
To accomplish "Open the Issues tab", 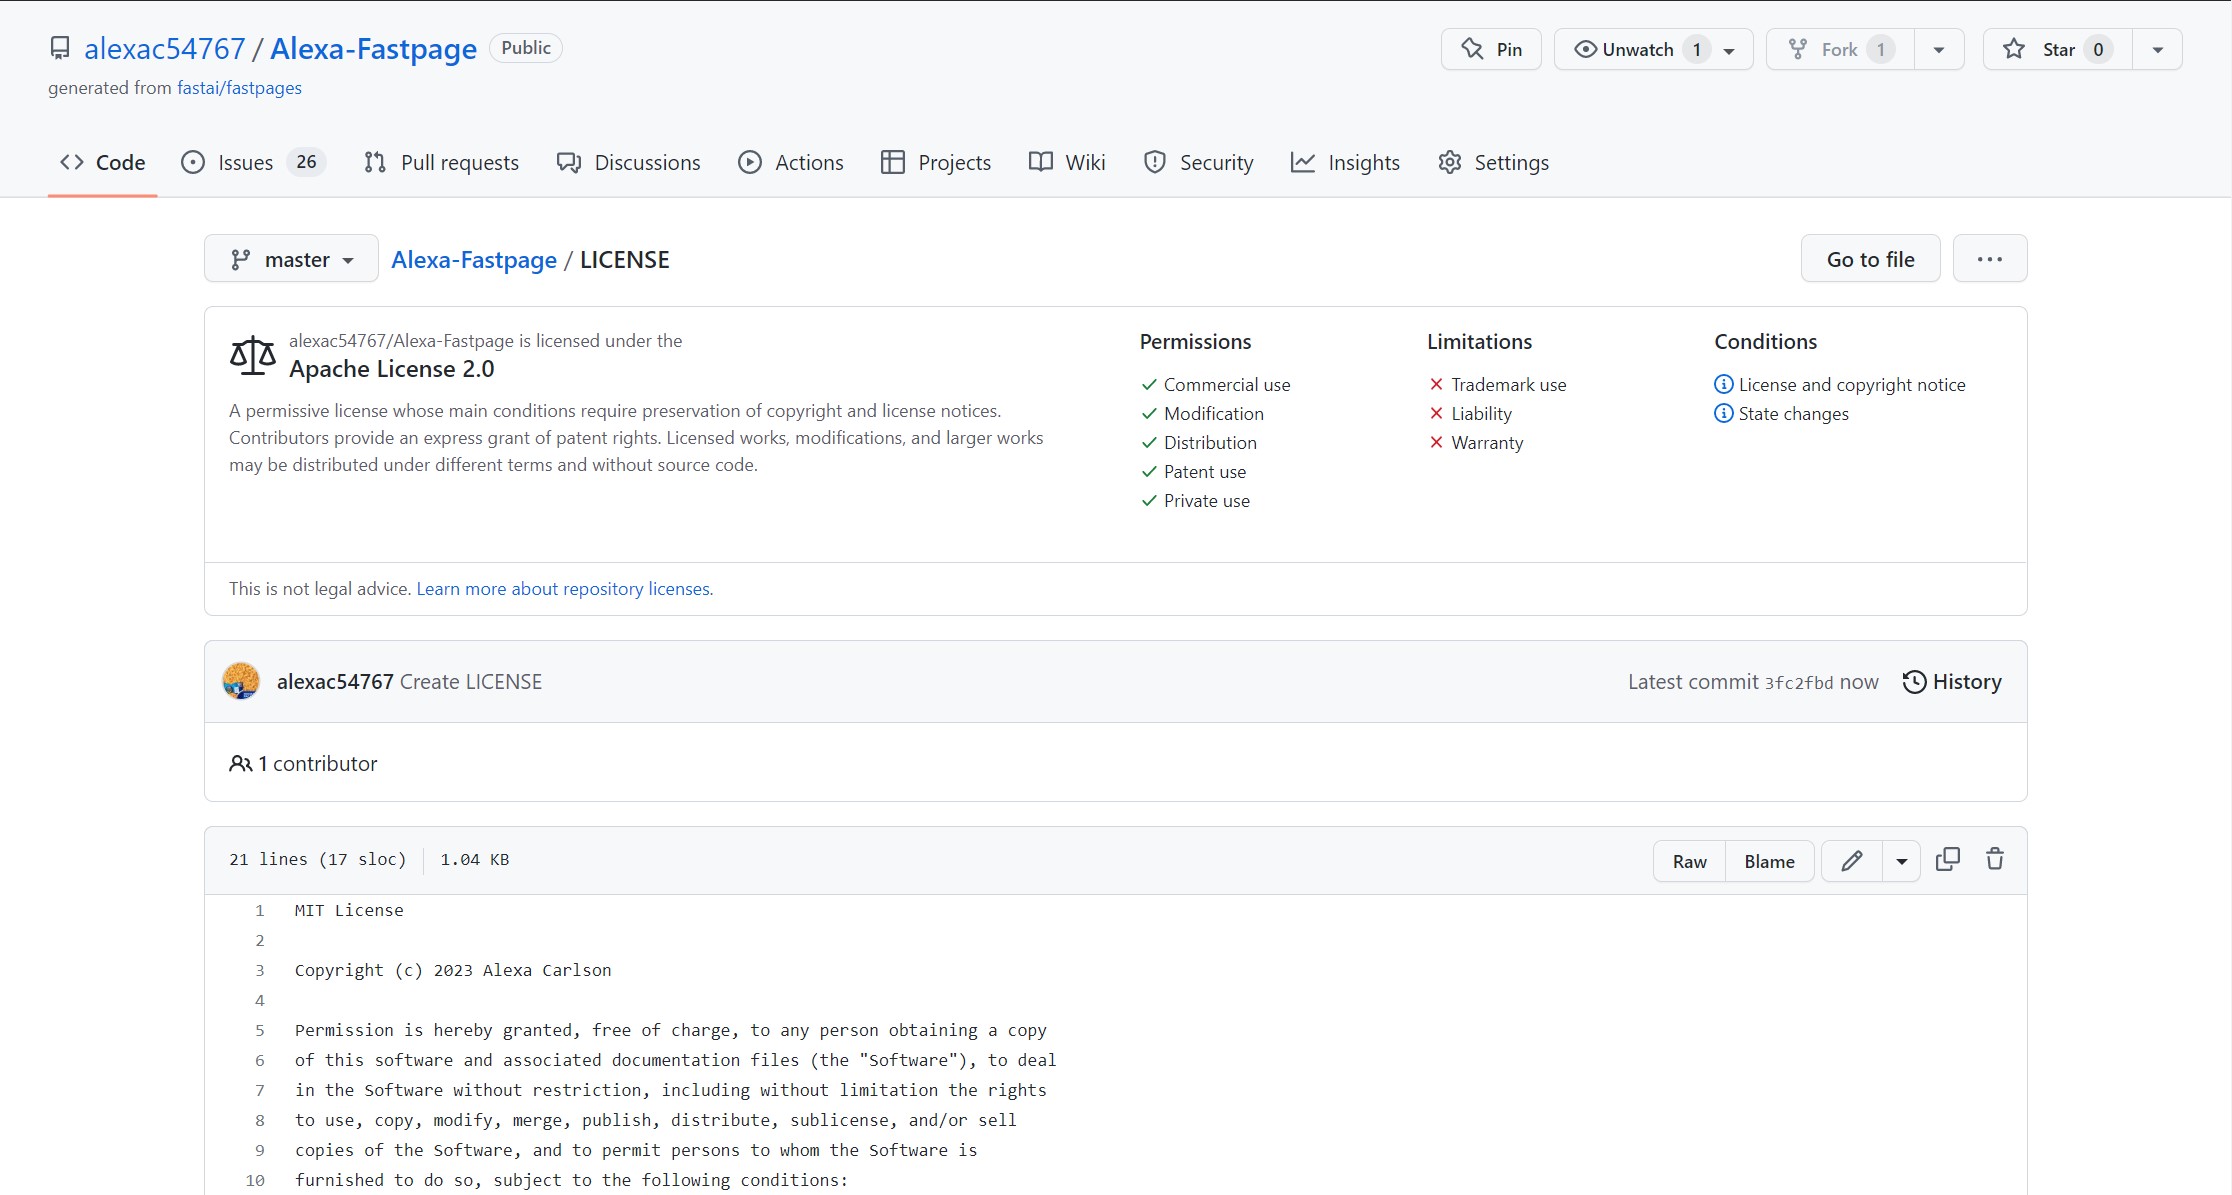I will click(x=253, y=162).
